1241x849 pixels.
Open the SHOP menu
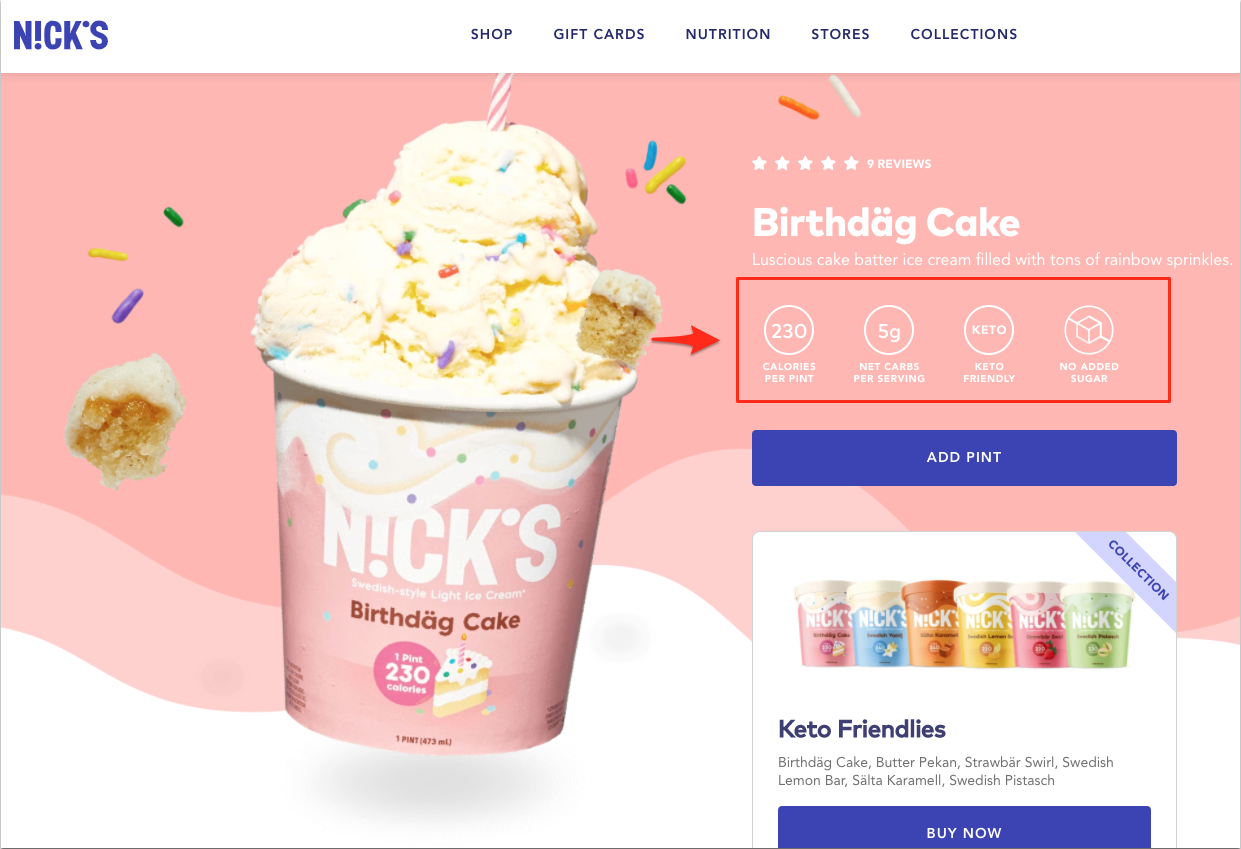(x=492, y=34)
